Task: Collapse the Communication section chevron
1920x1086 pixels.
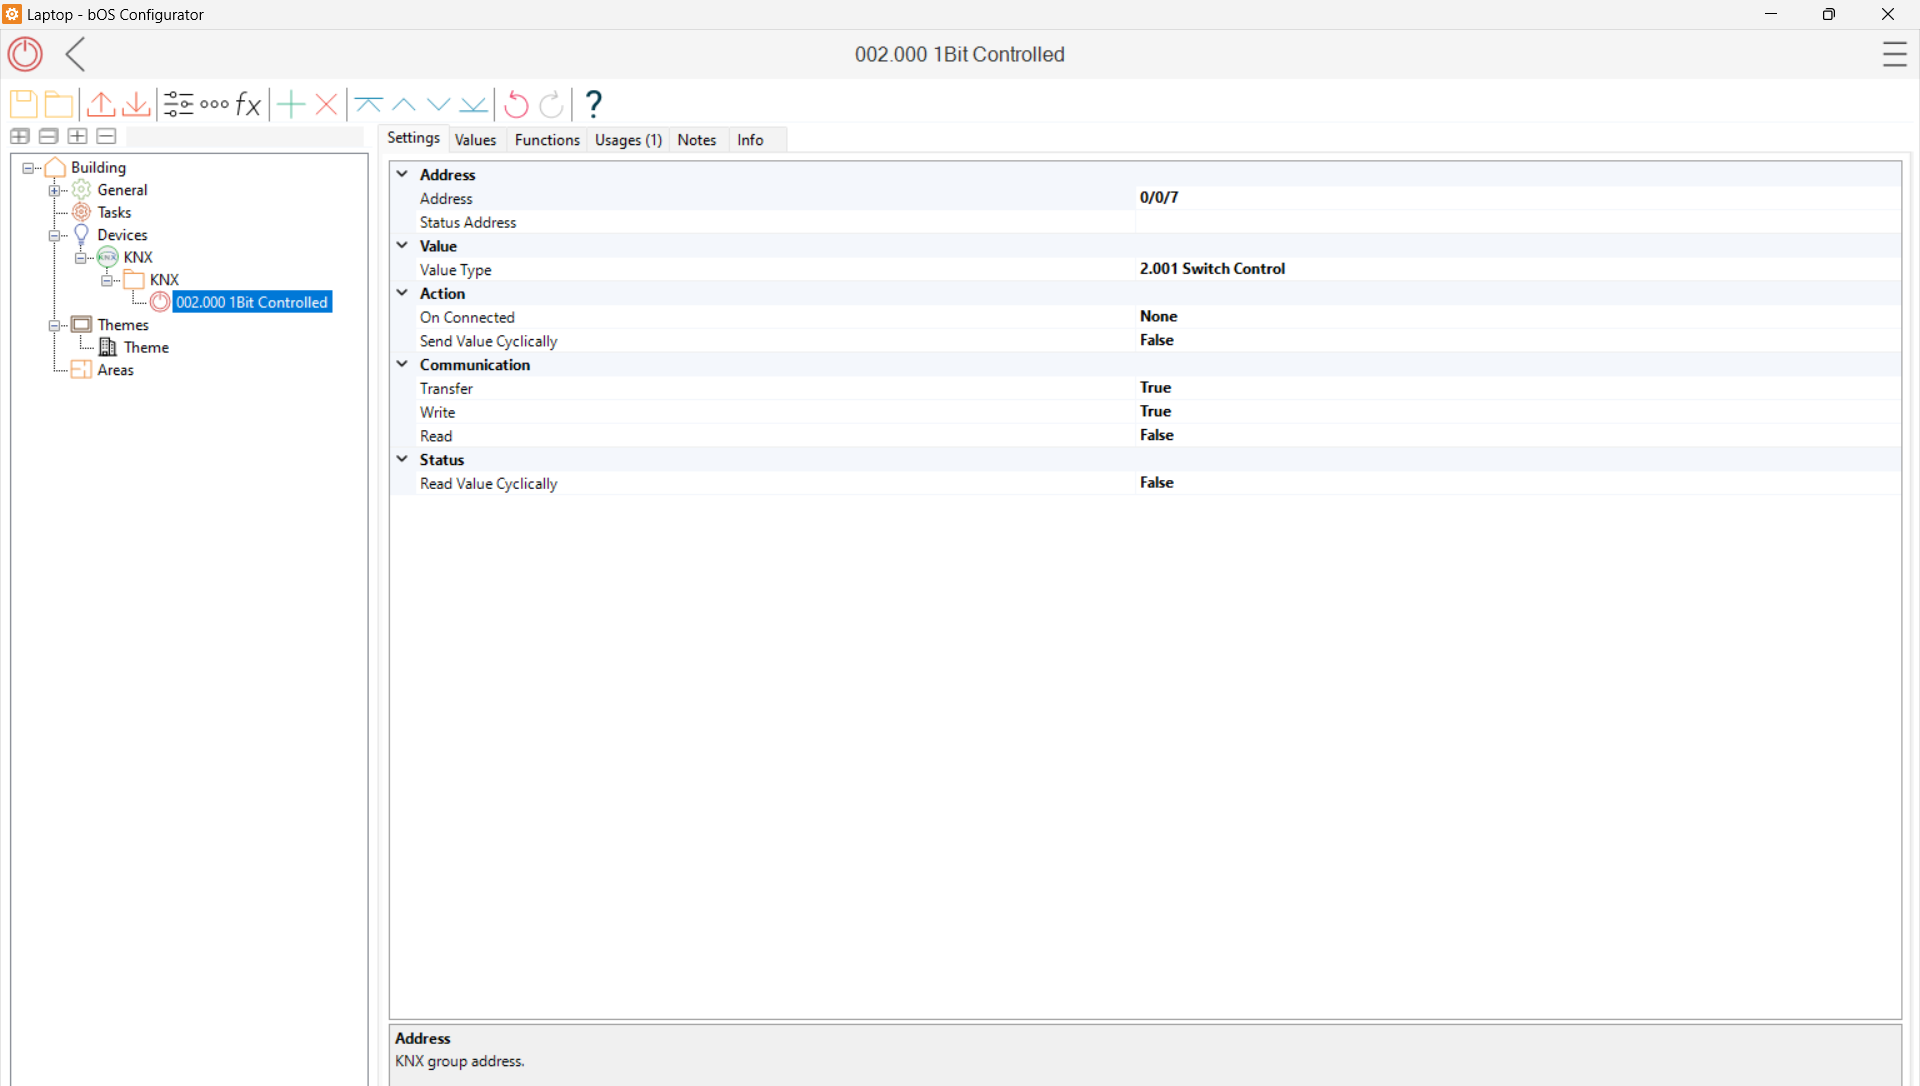Action: click(x=402, y=364)
